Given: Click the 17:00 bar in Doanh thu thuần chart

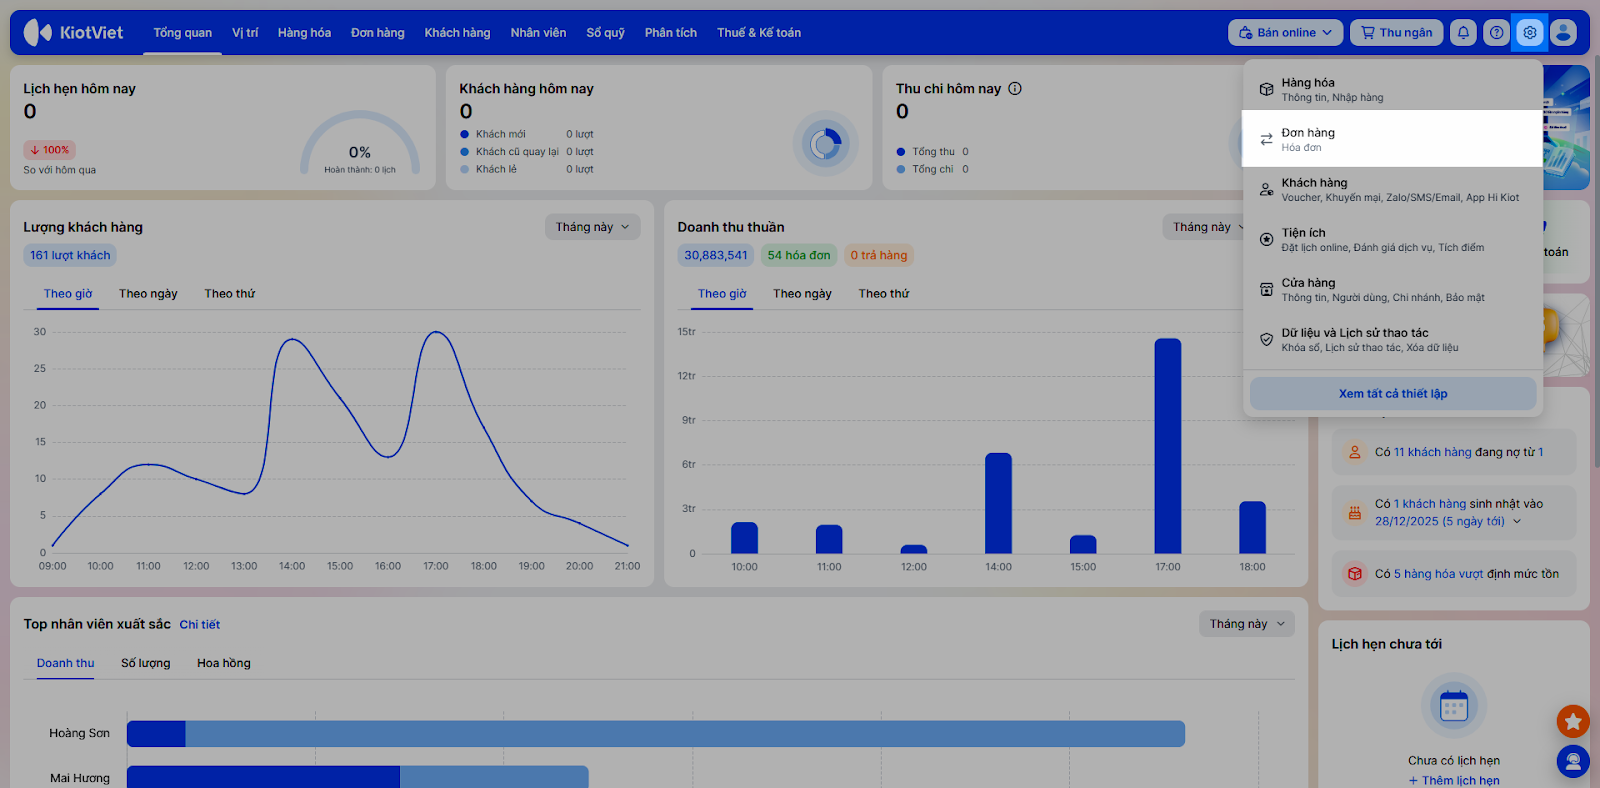Looking at the screenshot, I should [x=1168, y=446].
